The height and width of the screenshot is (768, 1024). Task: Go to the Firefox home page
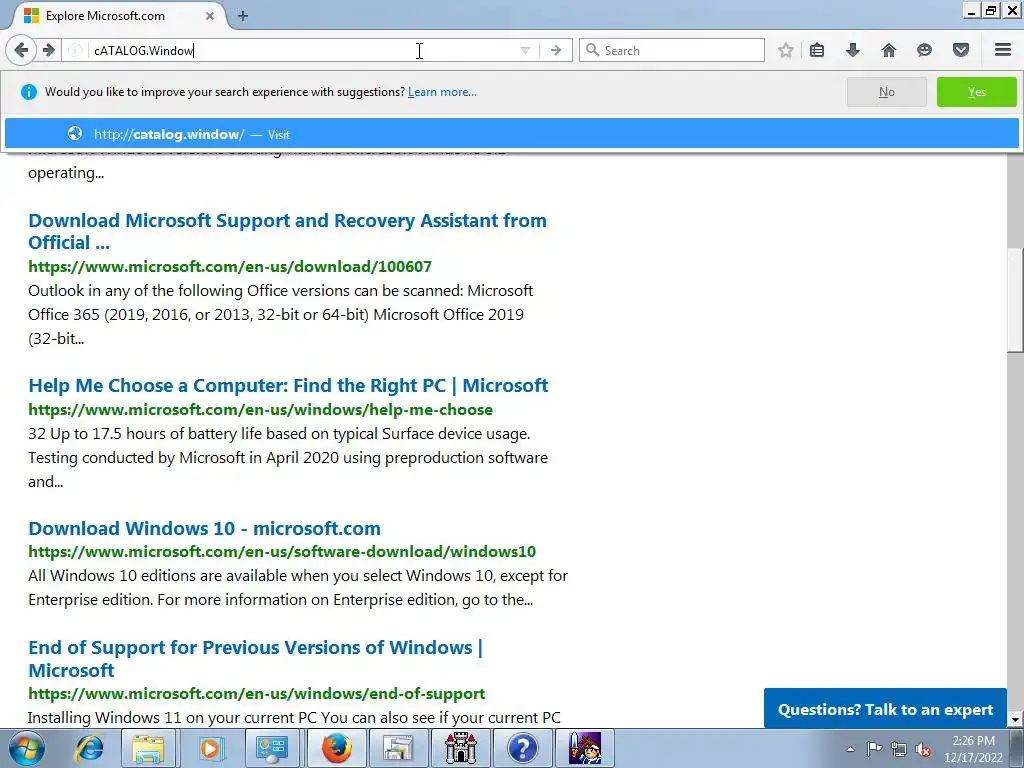(x=889, y=50)
